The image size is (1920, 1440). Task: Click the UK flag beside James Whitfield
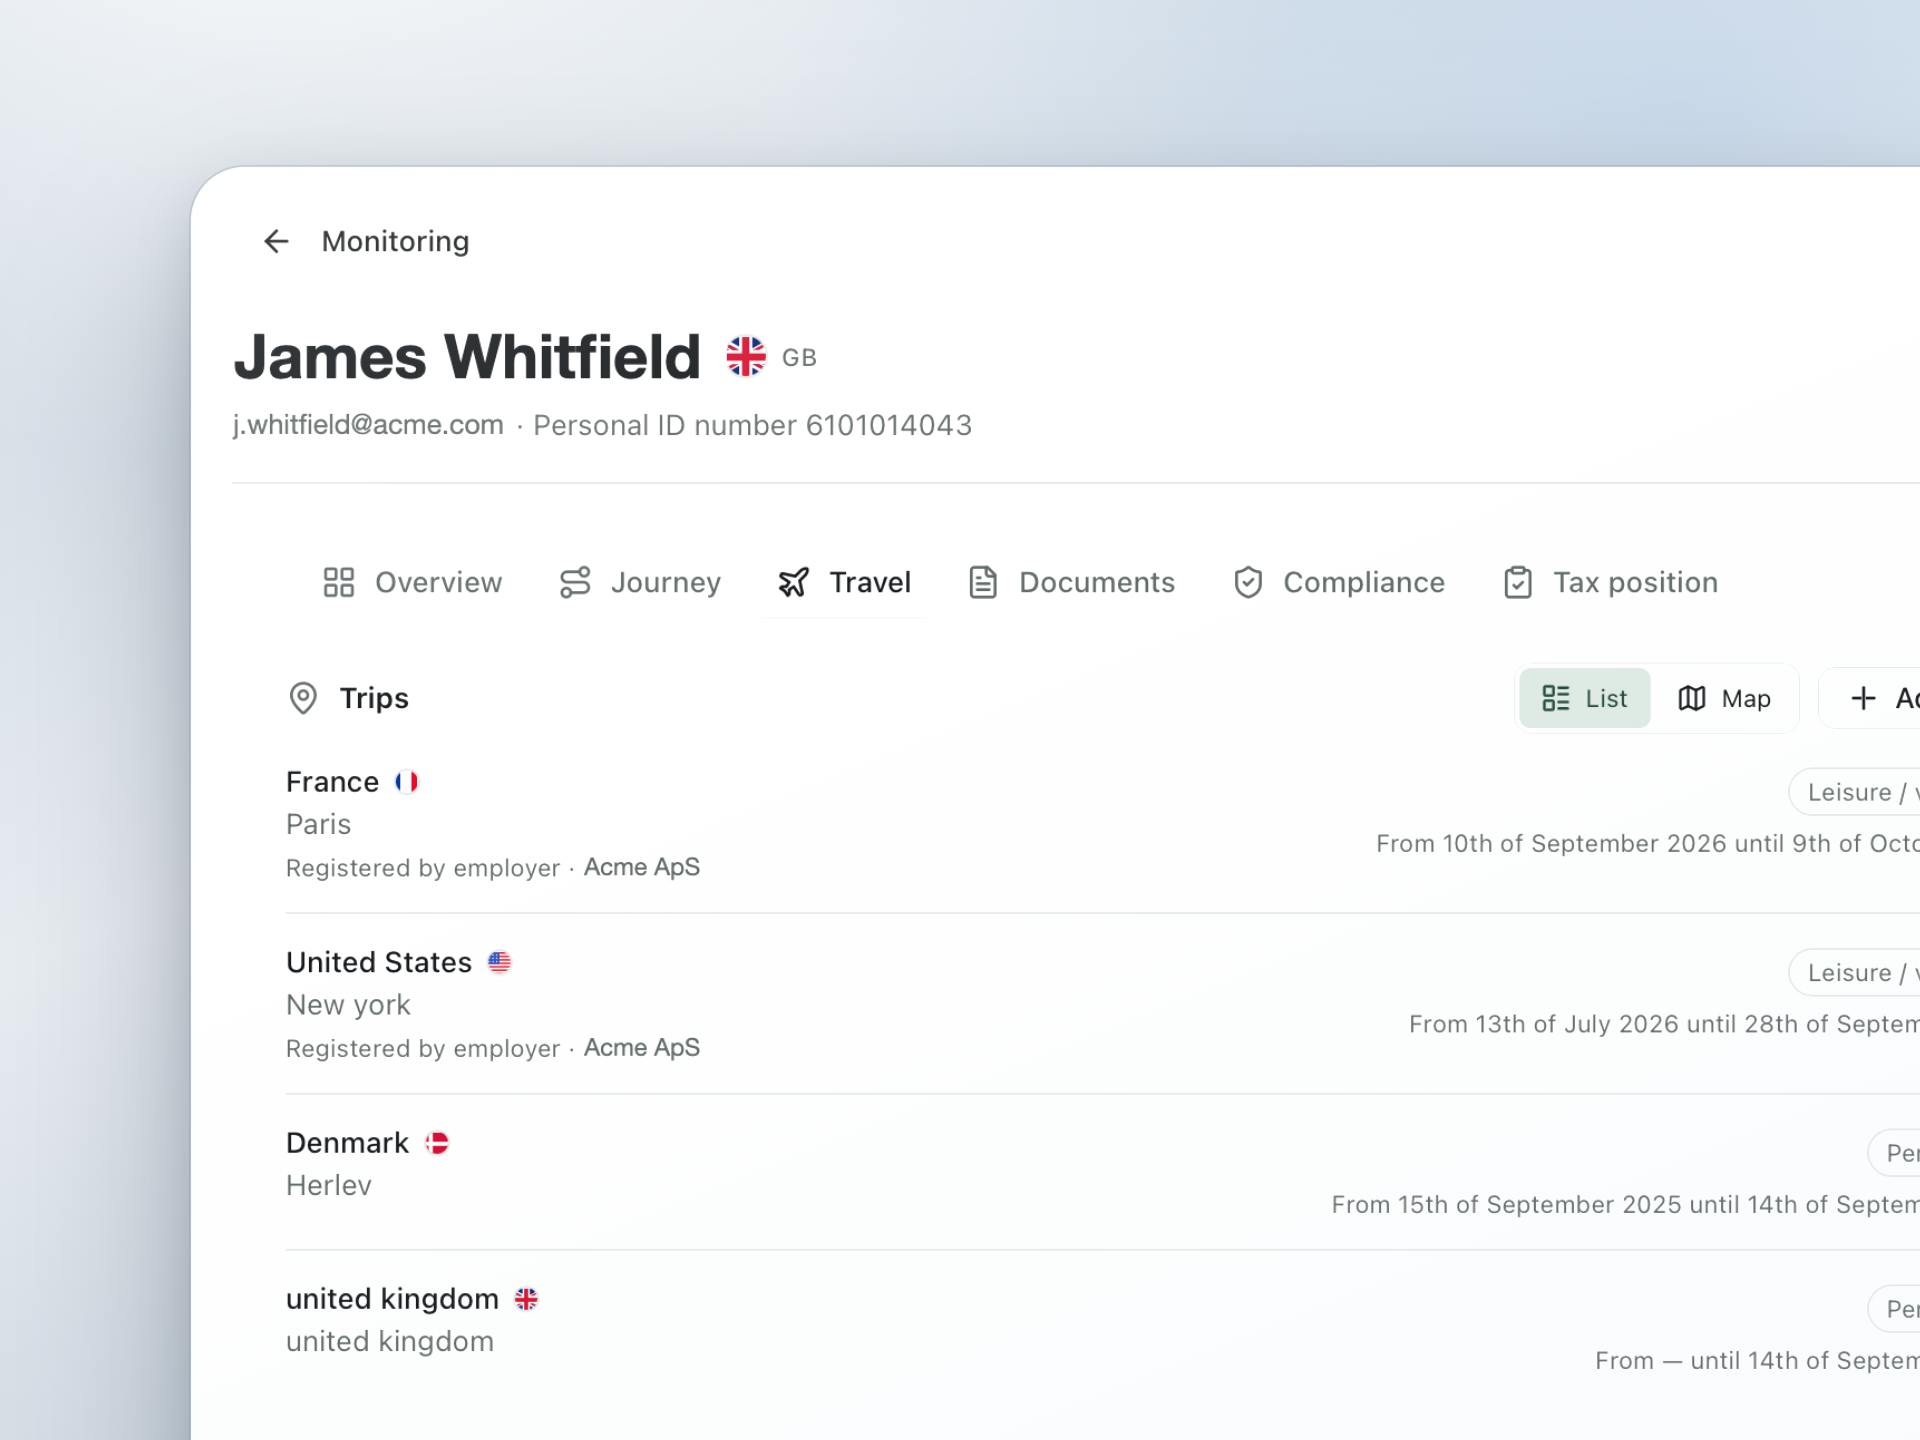click(746, 357)
